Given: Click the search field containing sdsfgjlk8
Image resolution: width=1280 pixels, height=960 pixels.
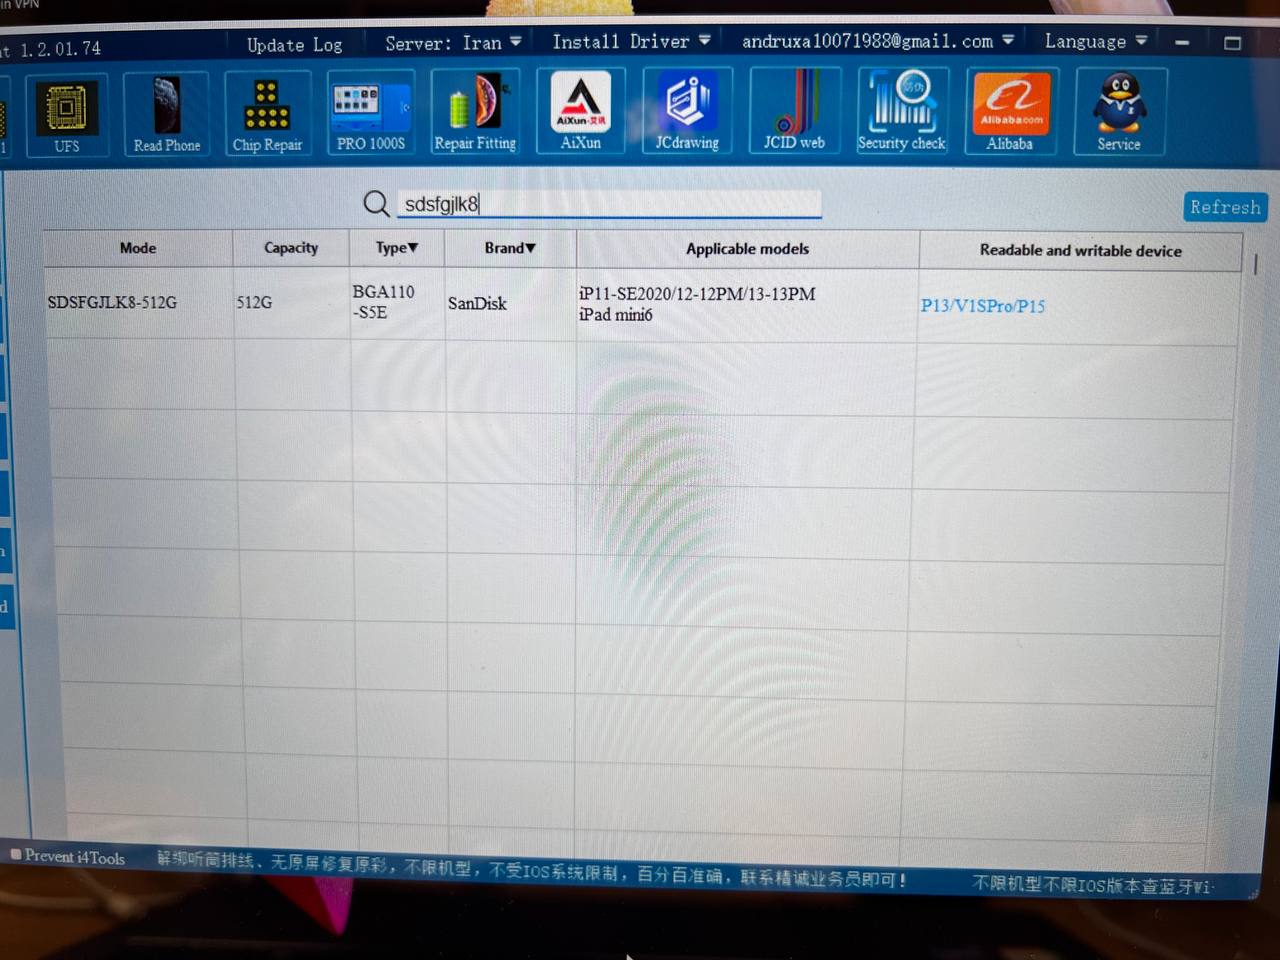Looking at the screenshot, I should click(609, 204).
